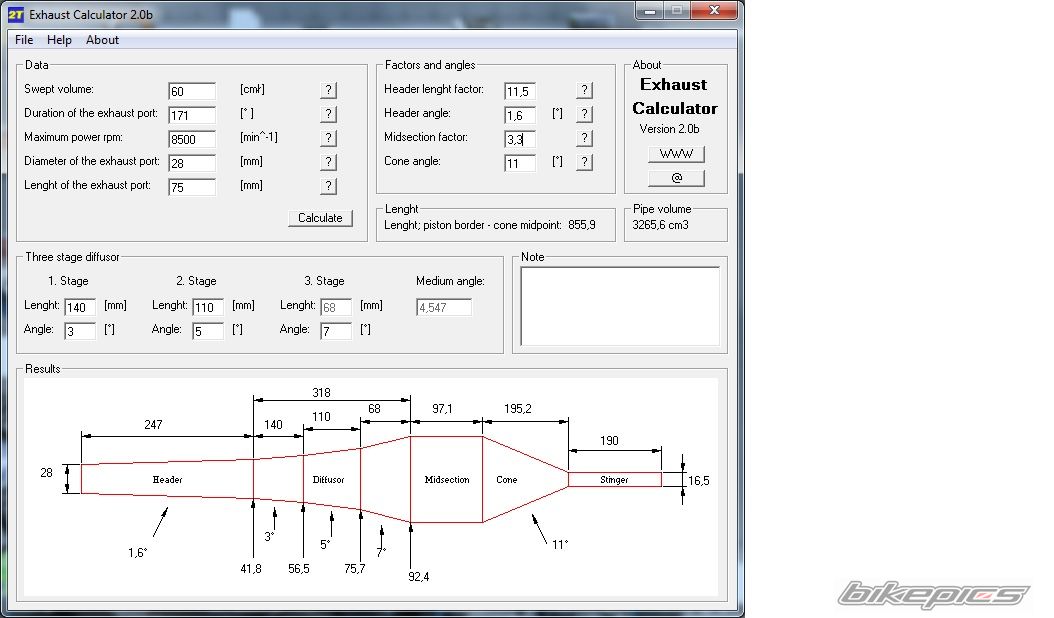Click the Calculate button
The width and height of the screenshot is (1054, 618).
click(x=320, y=218)
